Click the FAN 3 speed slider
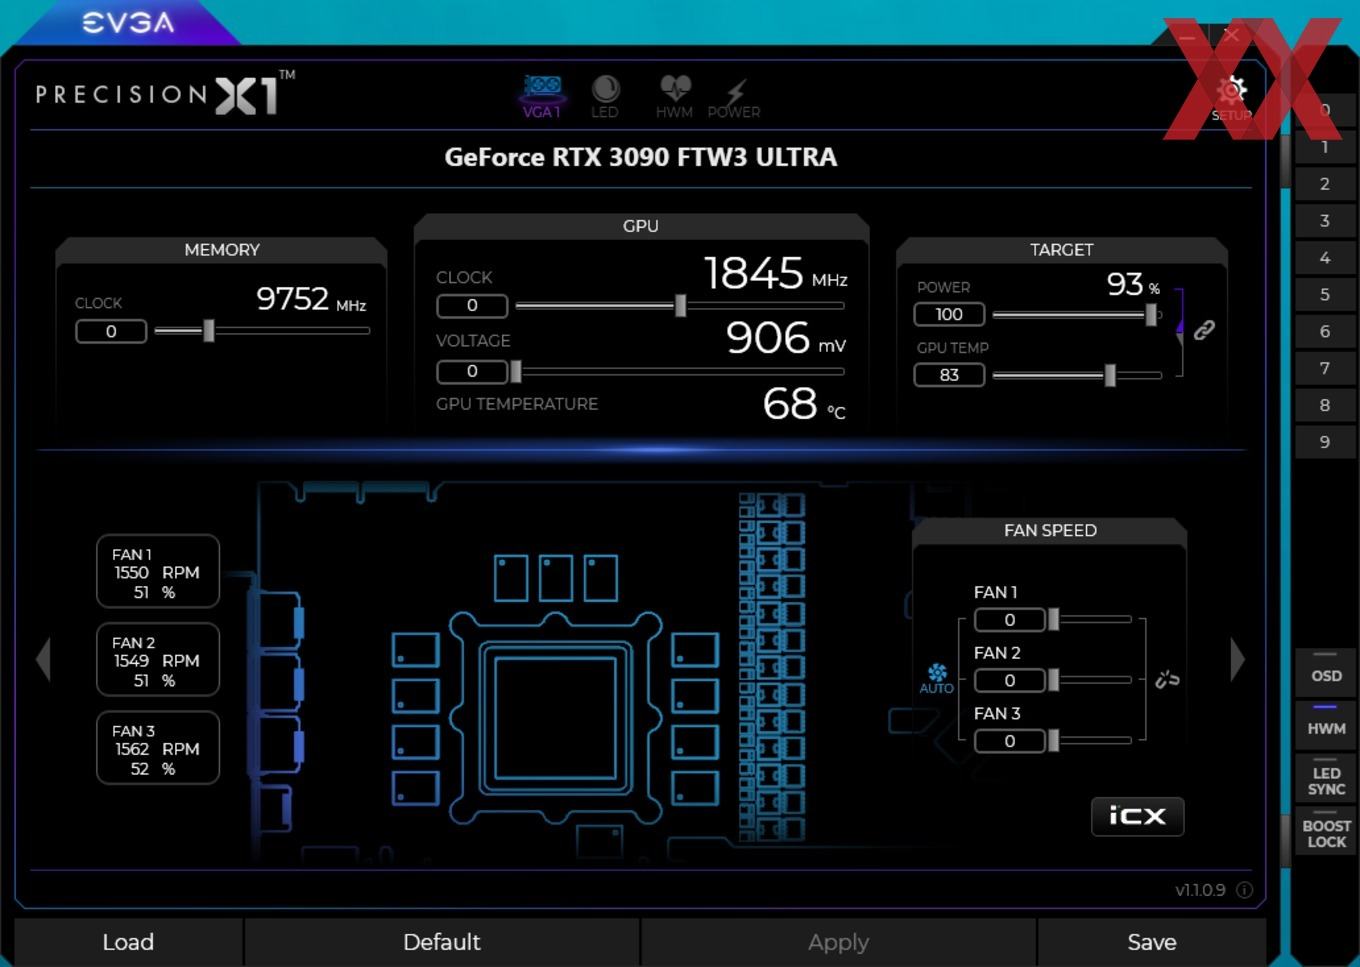Screen dimensions: 1360x967 coord(1089,741)
